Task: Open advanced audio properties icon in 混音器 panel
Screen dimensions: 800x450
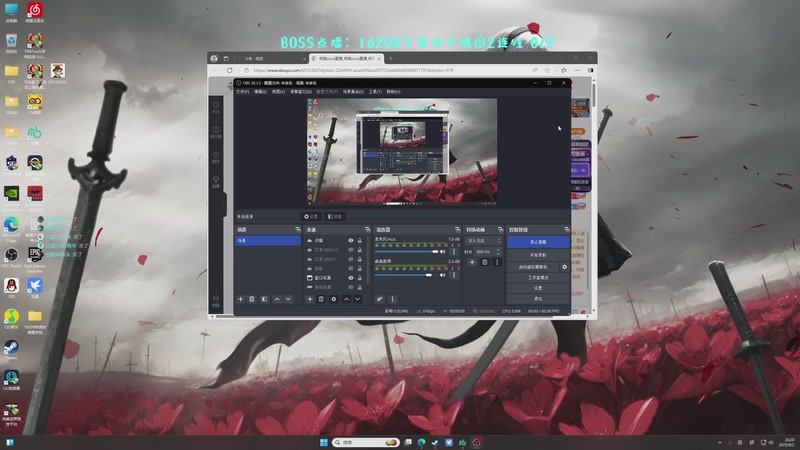Action: tap(379, 299)
